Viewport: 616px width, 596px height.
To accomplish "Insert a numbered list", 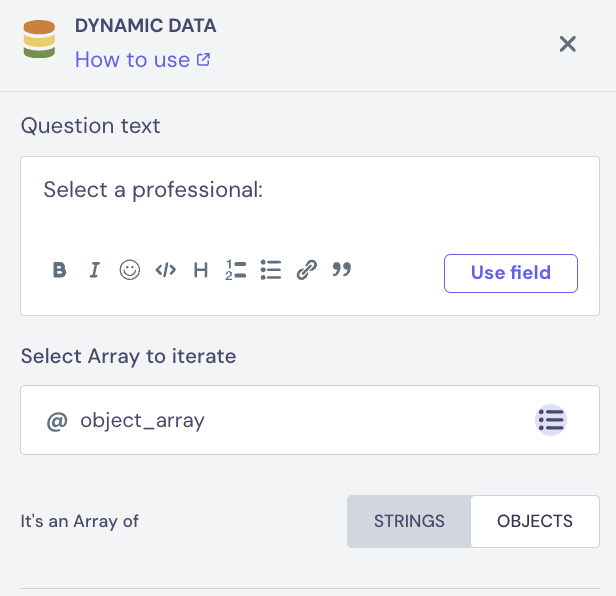I will click(236, 270).
